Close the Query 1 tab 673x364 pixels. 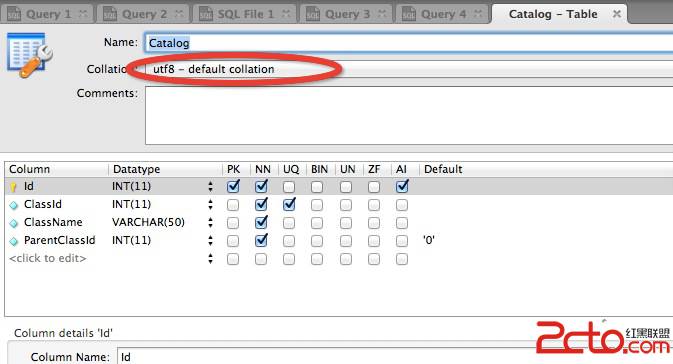(x=83, y=14)
